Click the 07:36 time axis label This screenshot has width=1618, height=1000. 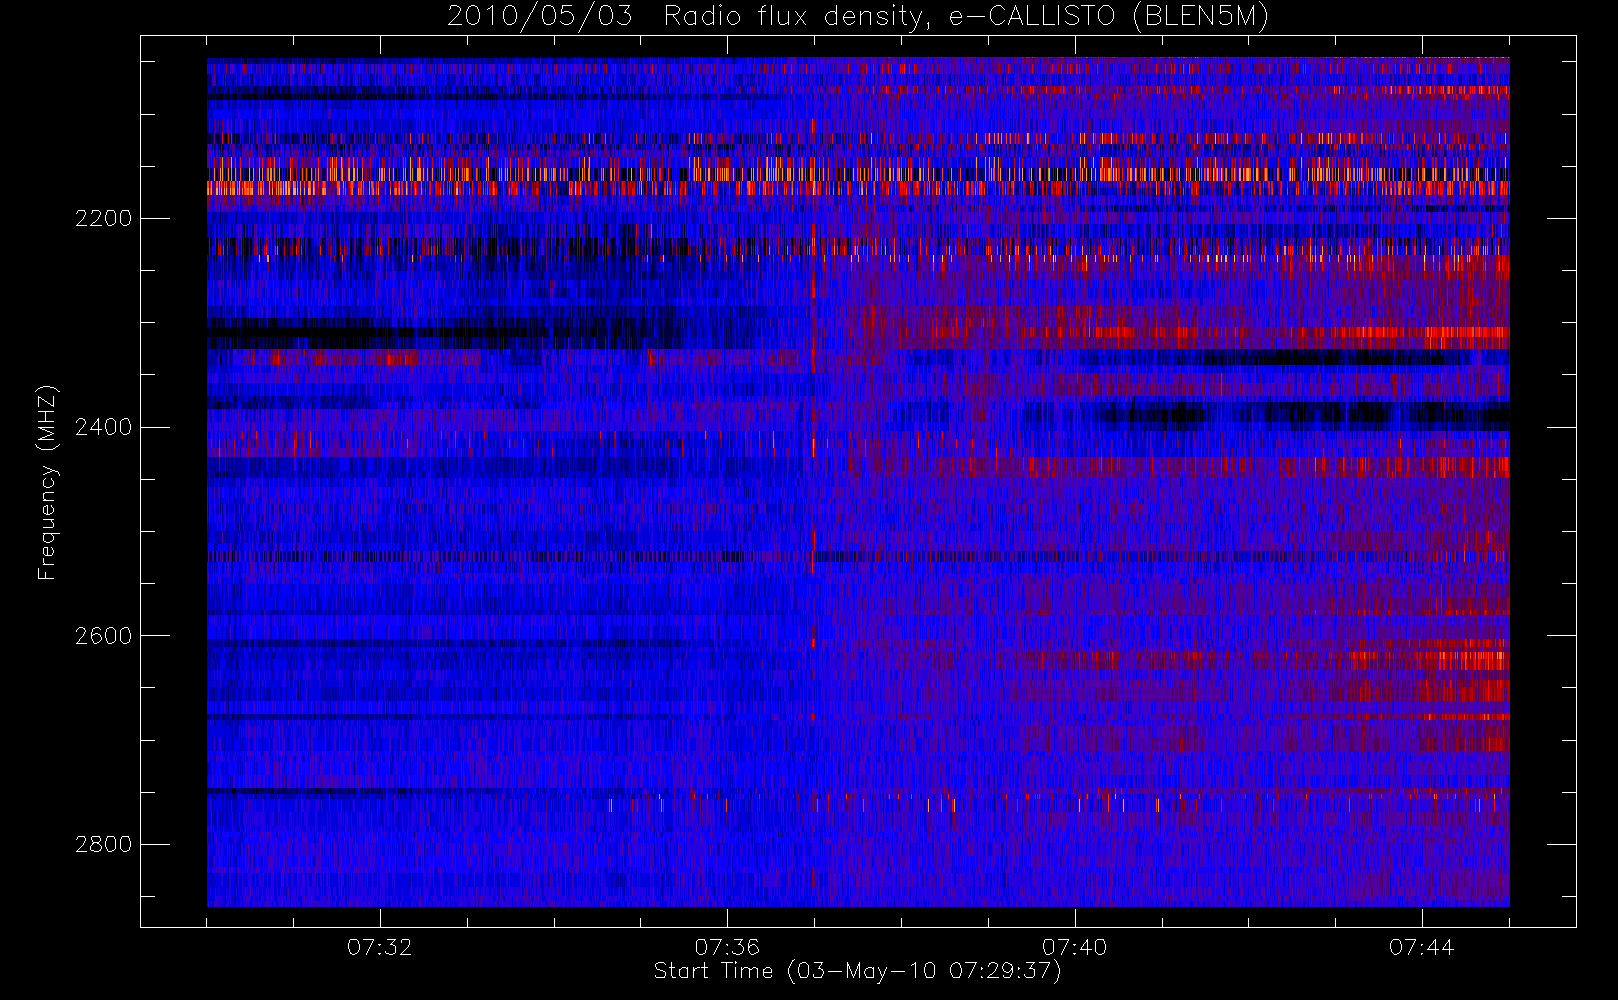pyautogui.click(x=727, y=947)
